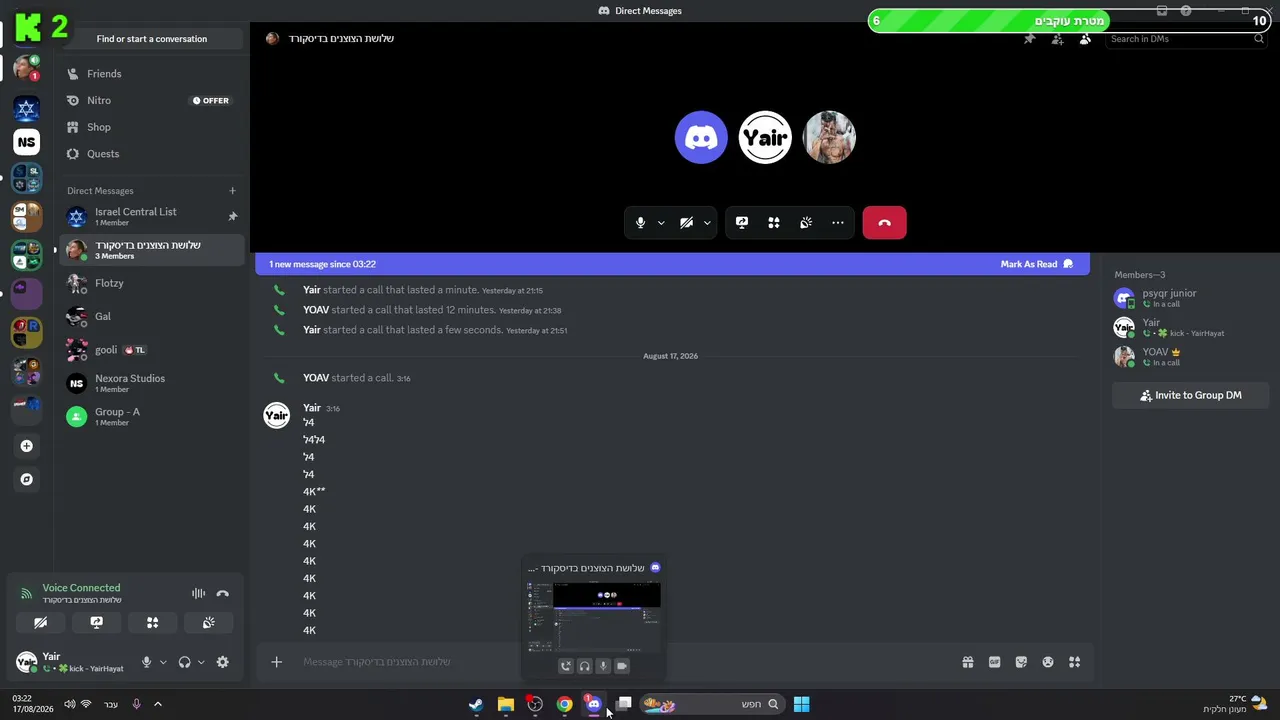Send a gift from the message bar
The image size is (1280, 720).
[968, 662]
